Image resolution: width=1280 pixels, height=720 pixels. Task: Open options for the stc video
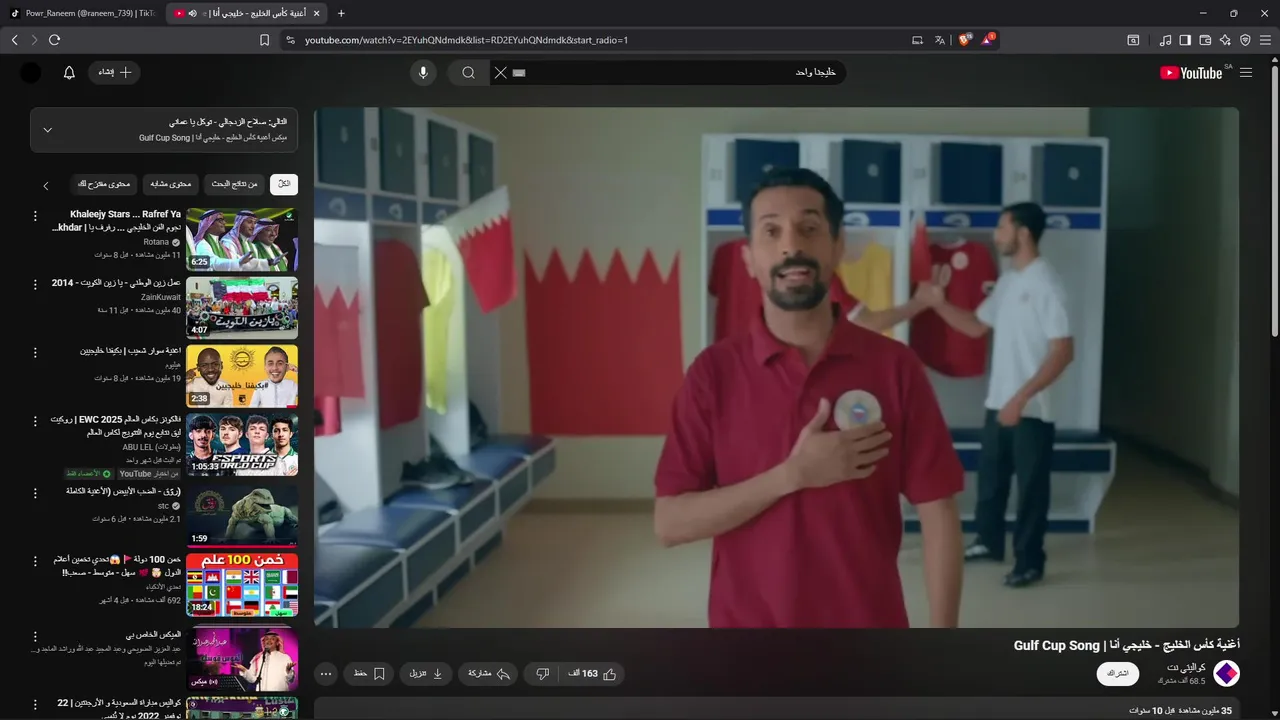click(35, 492)
